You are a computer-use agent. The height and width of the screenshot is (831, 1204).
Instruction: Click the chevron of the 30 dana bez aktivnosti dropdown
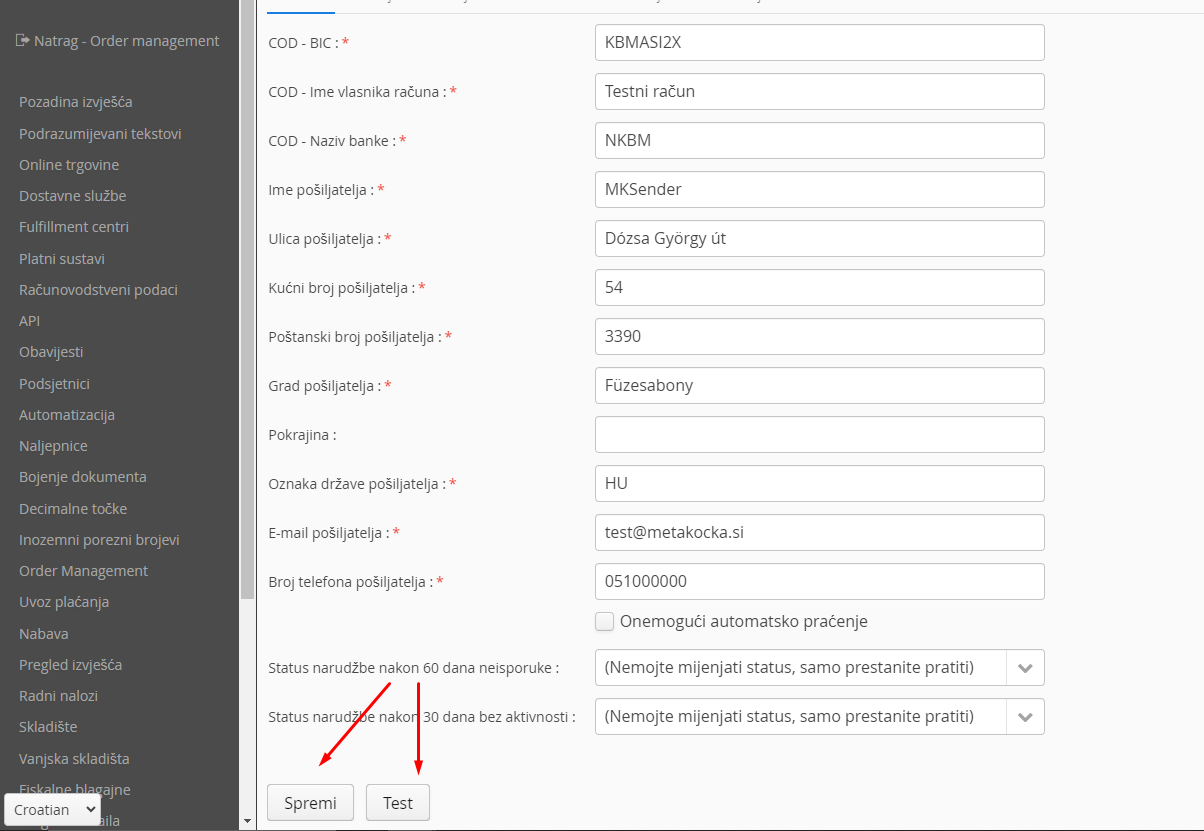click(x=1025, y=716)
